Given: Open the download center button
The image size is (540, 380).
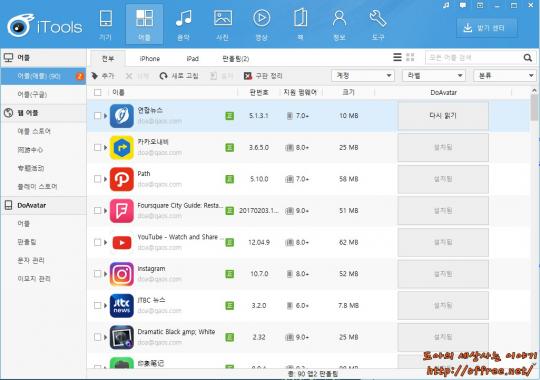Looking at the screenshot, I should (x=487, y=28).
